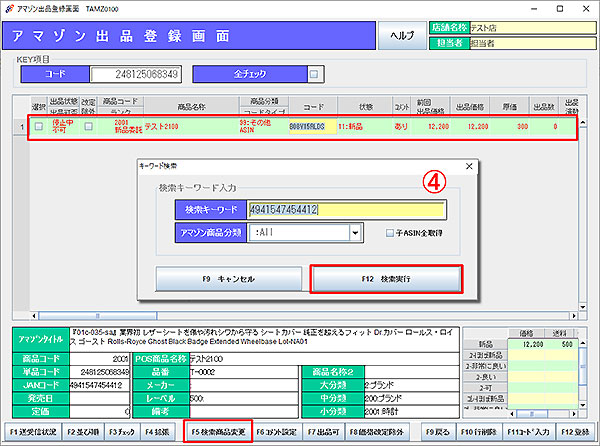This screenshot has height=446, width=600.
Task: Click the F12 検索実行 button
Action: pos(384,278)
